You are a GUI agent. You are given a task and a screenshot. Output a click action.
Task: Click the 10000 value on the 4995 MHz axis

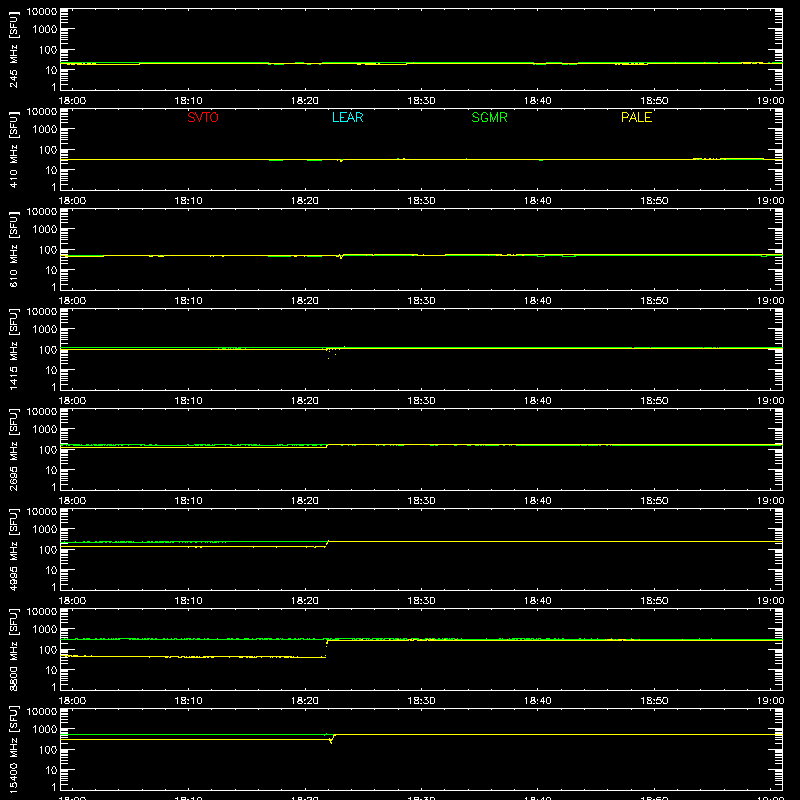click(42, 512)
